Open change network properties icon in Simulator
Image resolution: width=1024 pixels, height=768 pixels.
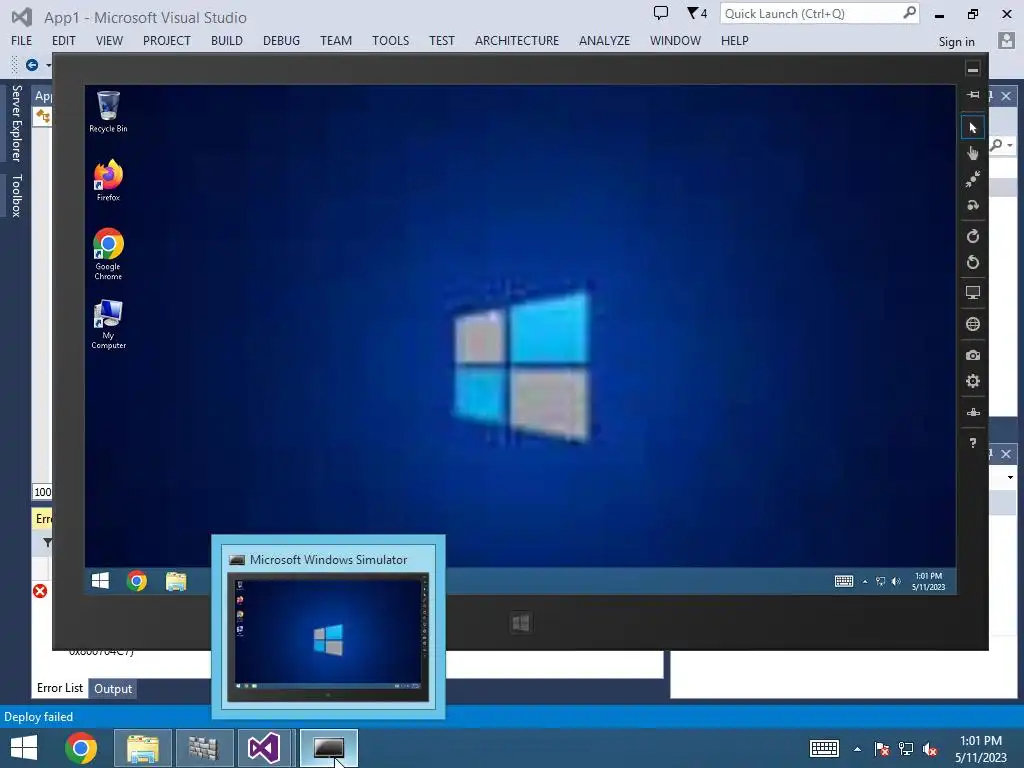[972, 412]
